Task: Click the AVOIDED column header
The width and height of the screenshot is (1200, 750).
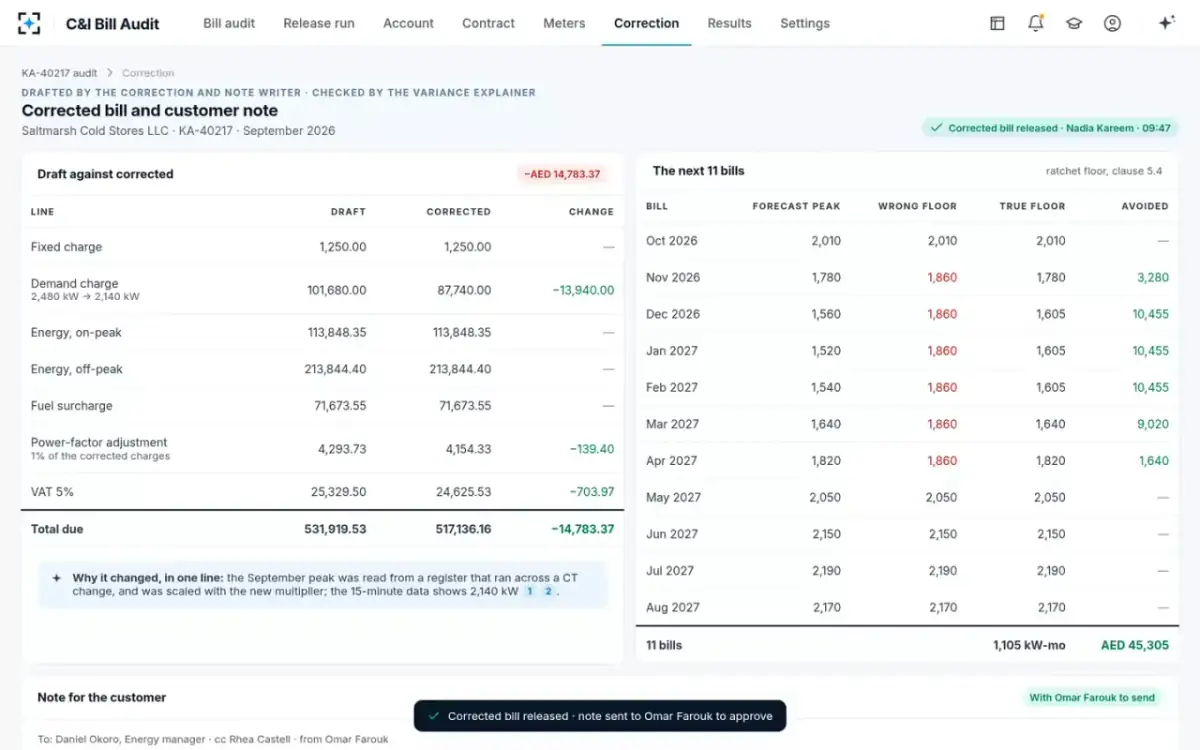Action: 1145,206
